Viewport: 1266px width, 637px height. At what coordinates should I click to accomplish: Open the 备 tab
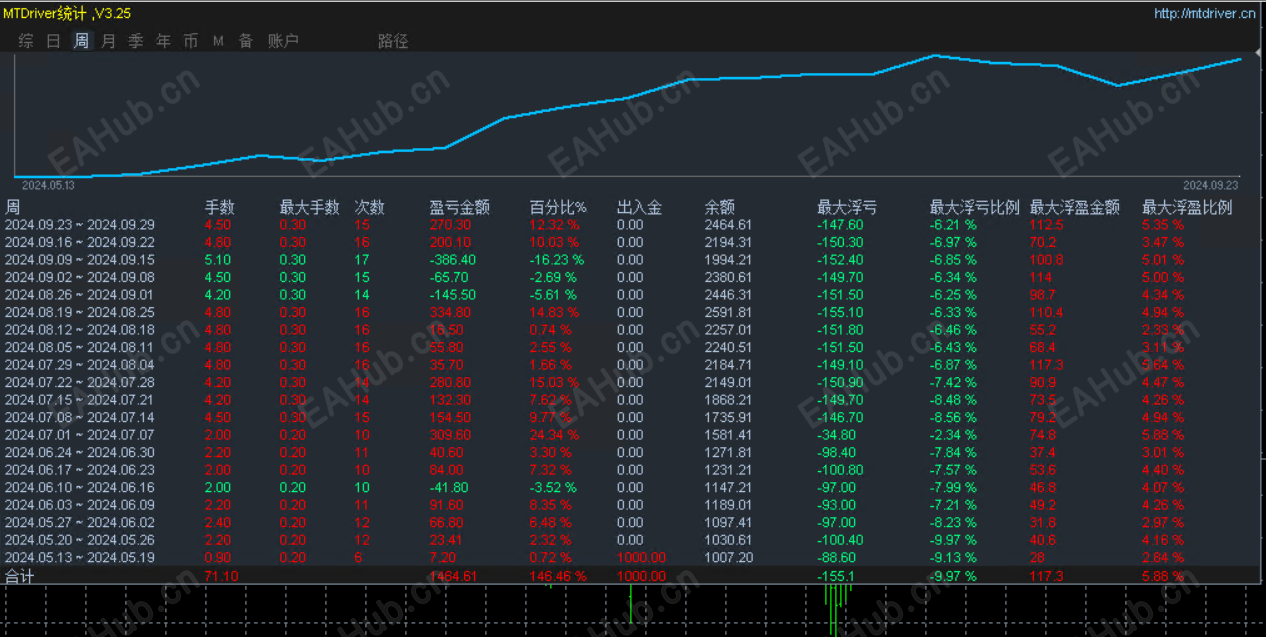pyautogui.click(x=245, y=41)
